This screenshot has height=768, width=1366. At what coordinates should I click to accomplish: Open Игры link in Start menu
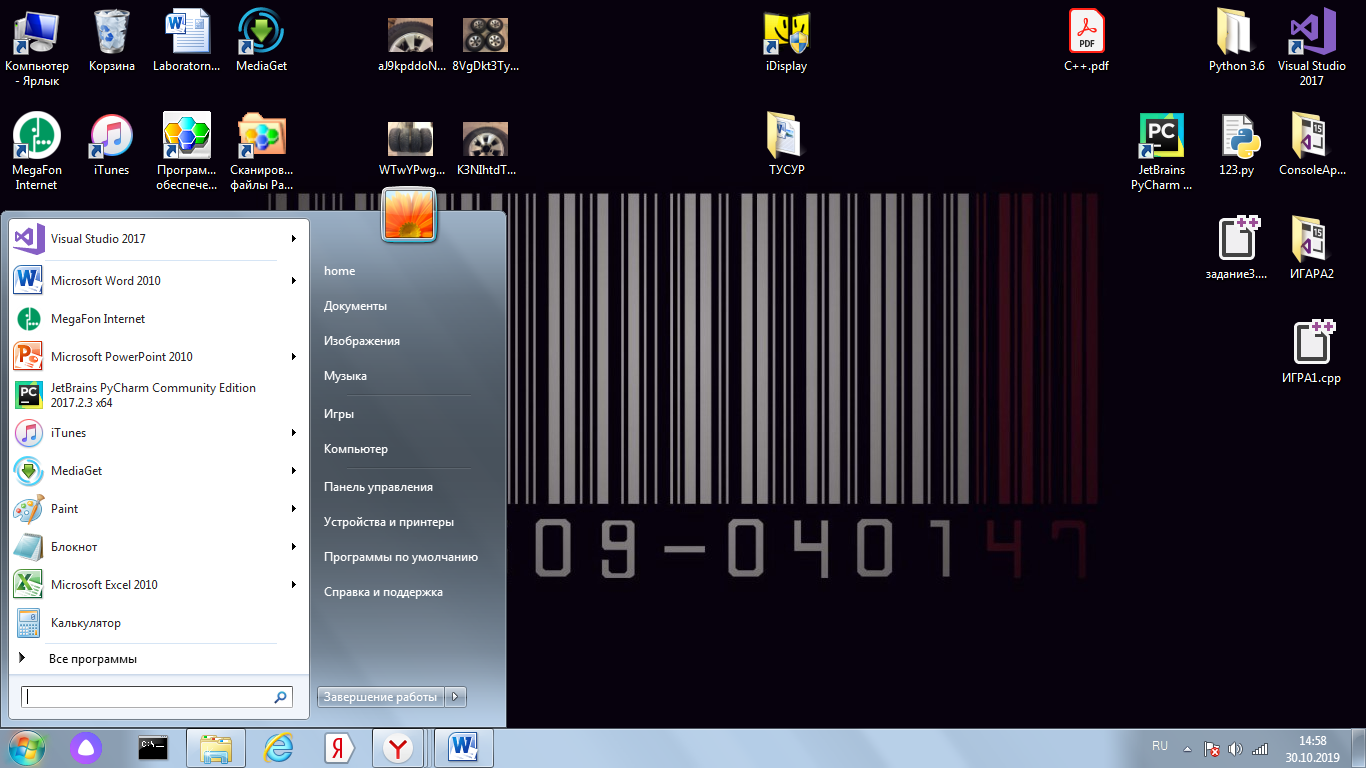339,414
